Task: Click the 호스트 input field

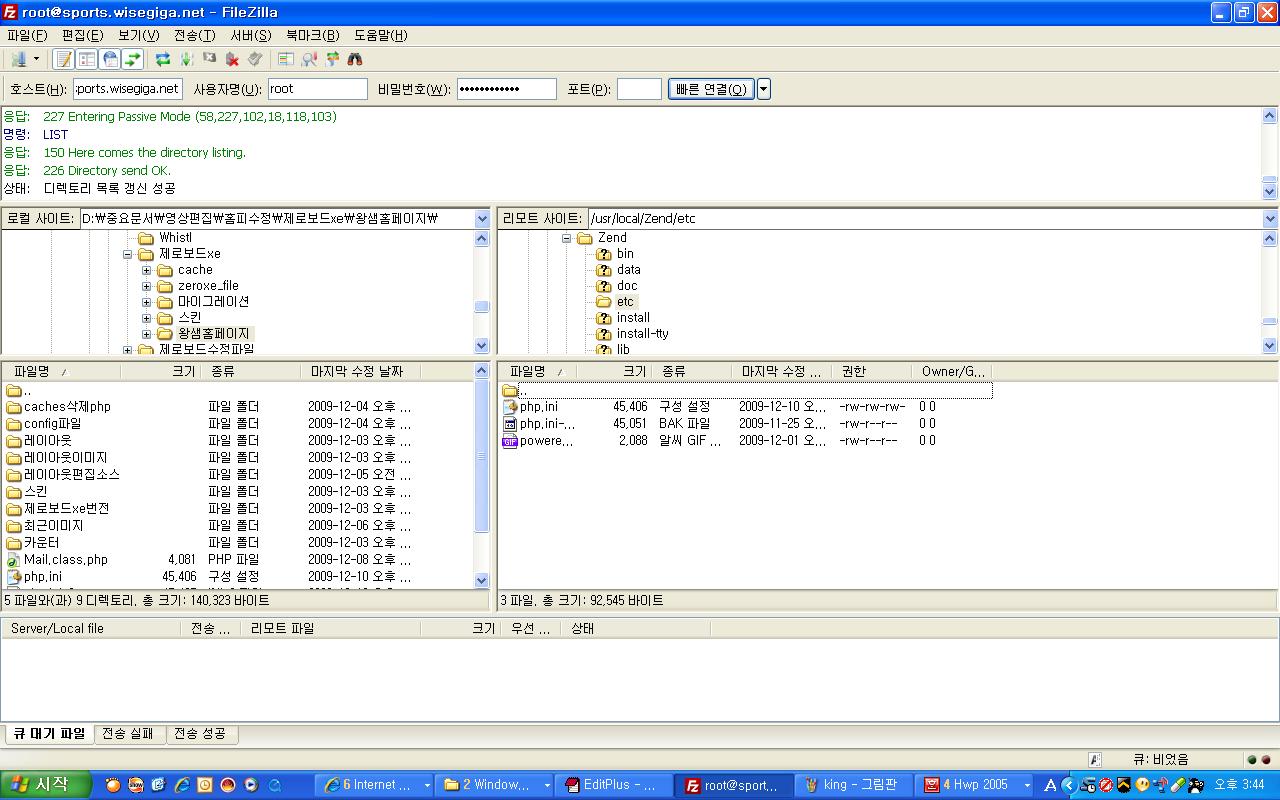Action: [127, 89]
